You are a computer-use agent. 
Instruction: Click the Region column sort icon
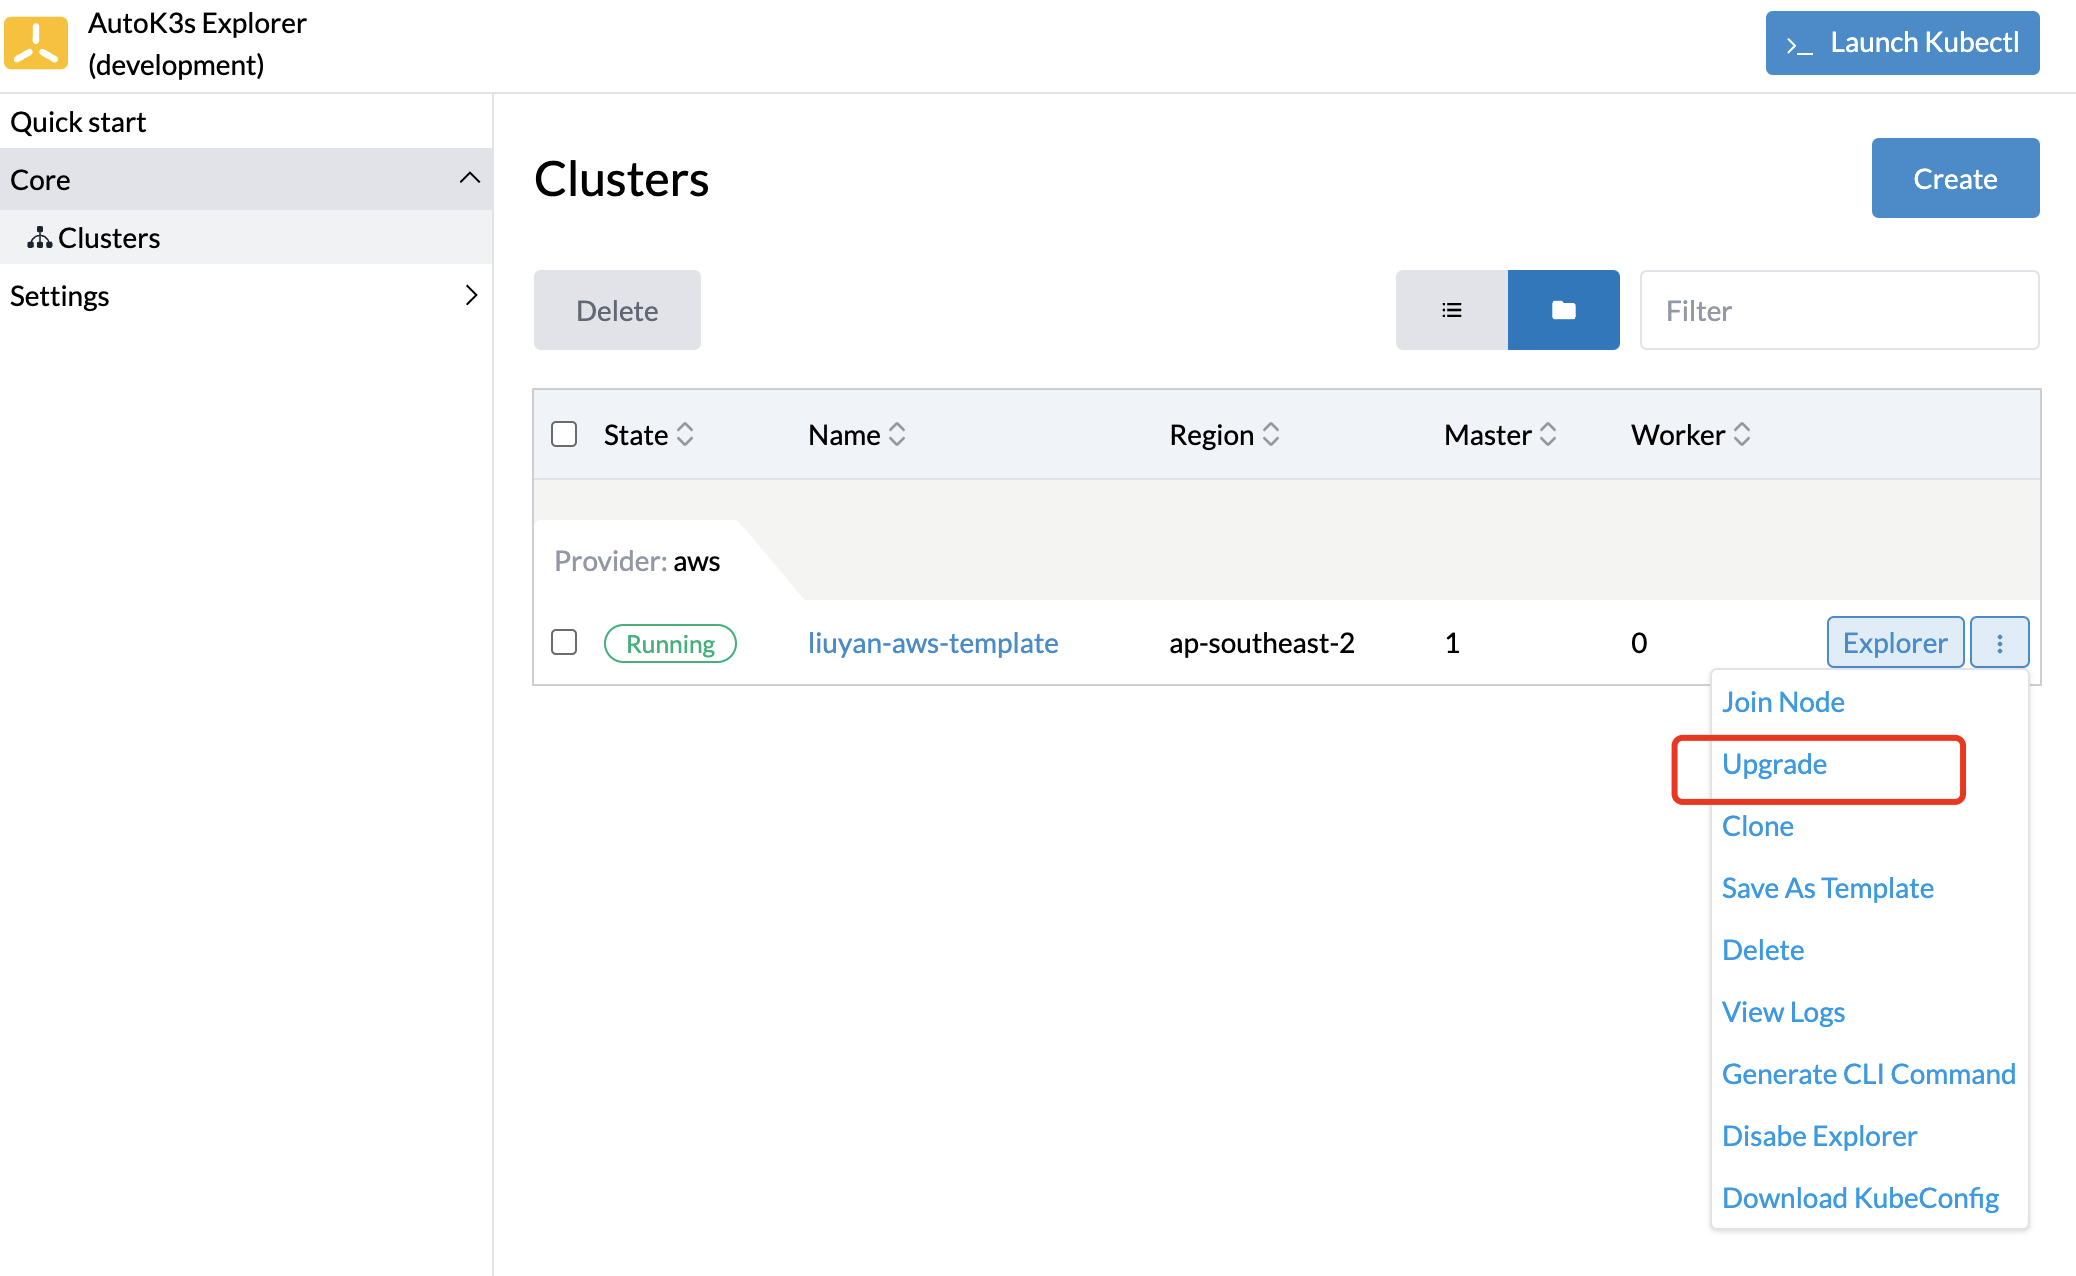pos(1271,434)
